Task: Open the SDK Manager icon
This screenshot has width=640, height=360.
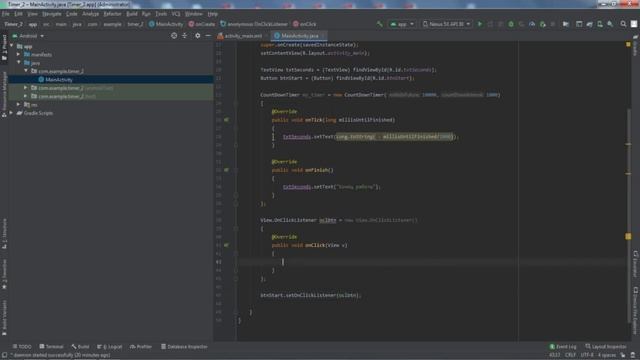Action: [610, 24]
